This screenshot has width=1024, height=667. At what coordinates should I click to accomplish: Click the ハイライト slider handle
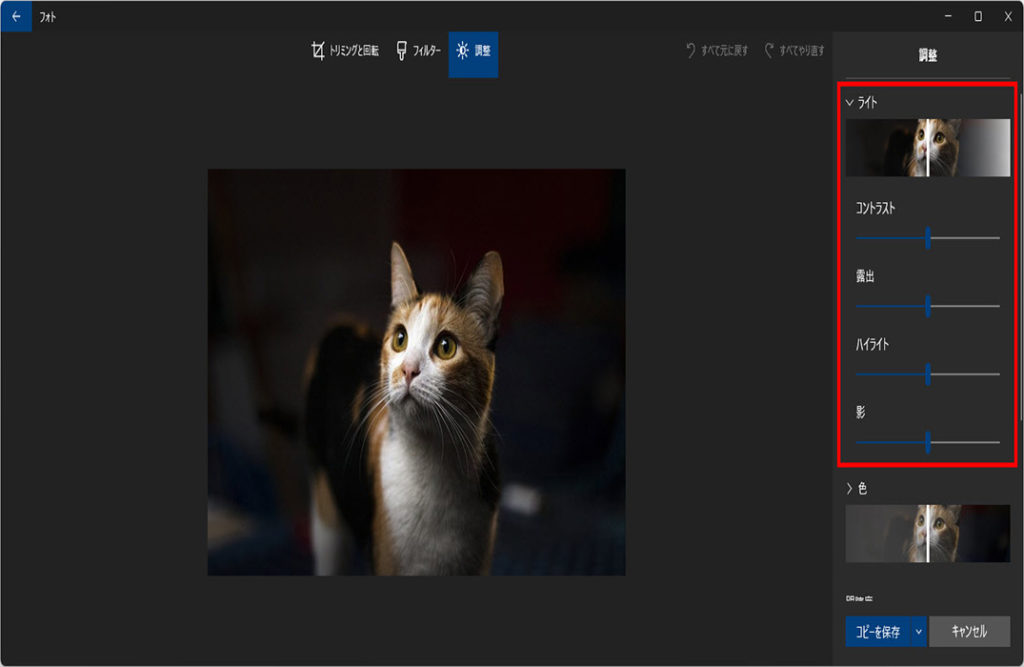click(928, 374)
